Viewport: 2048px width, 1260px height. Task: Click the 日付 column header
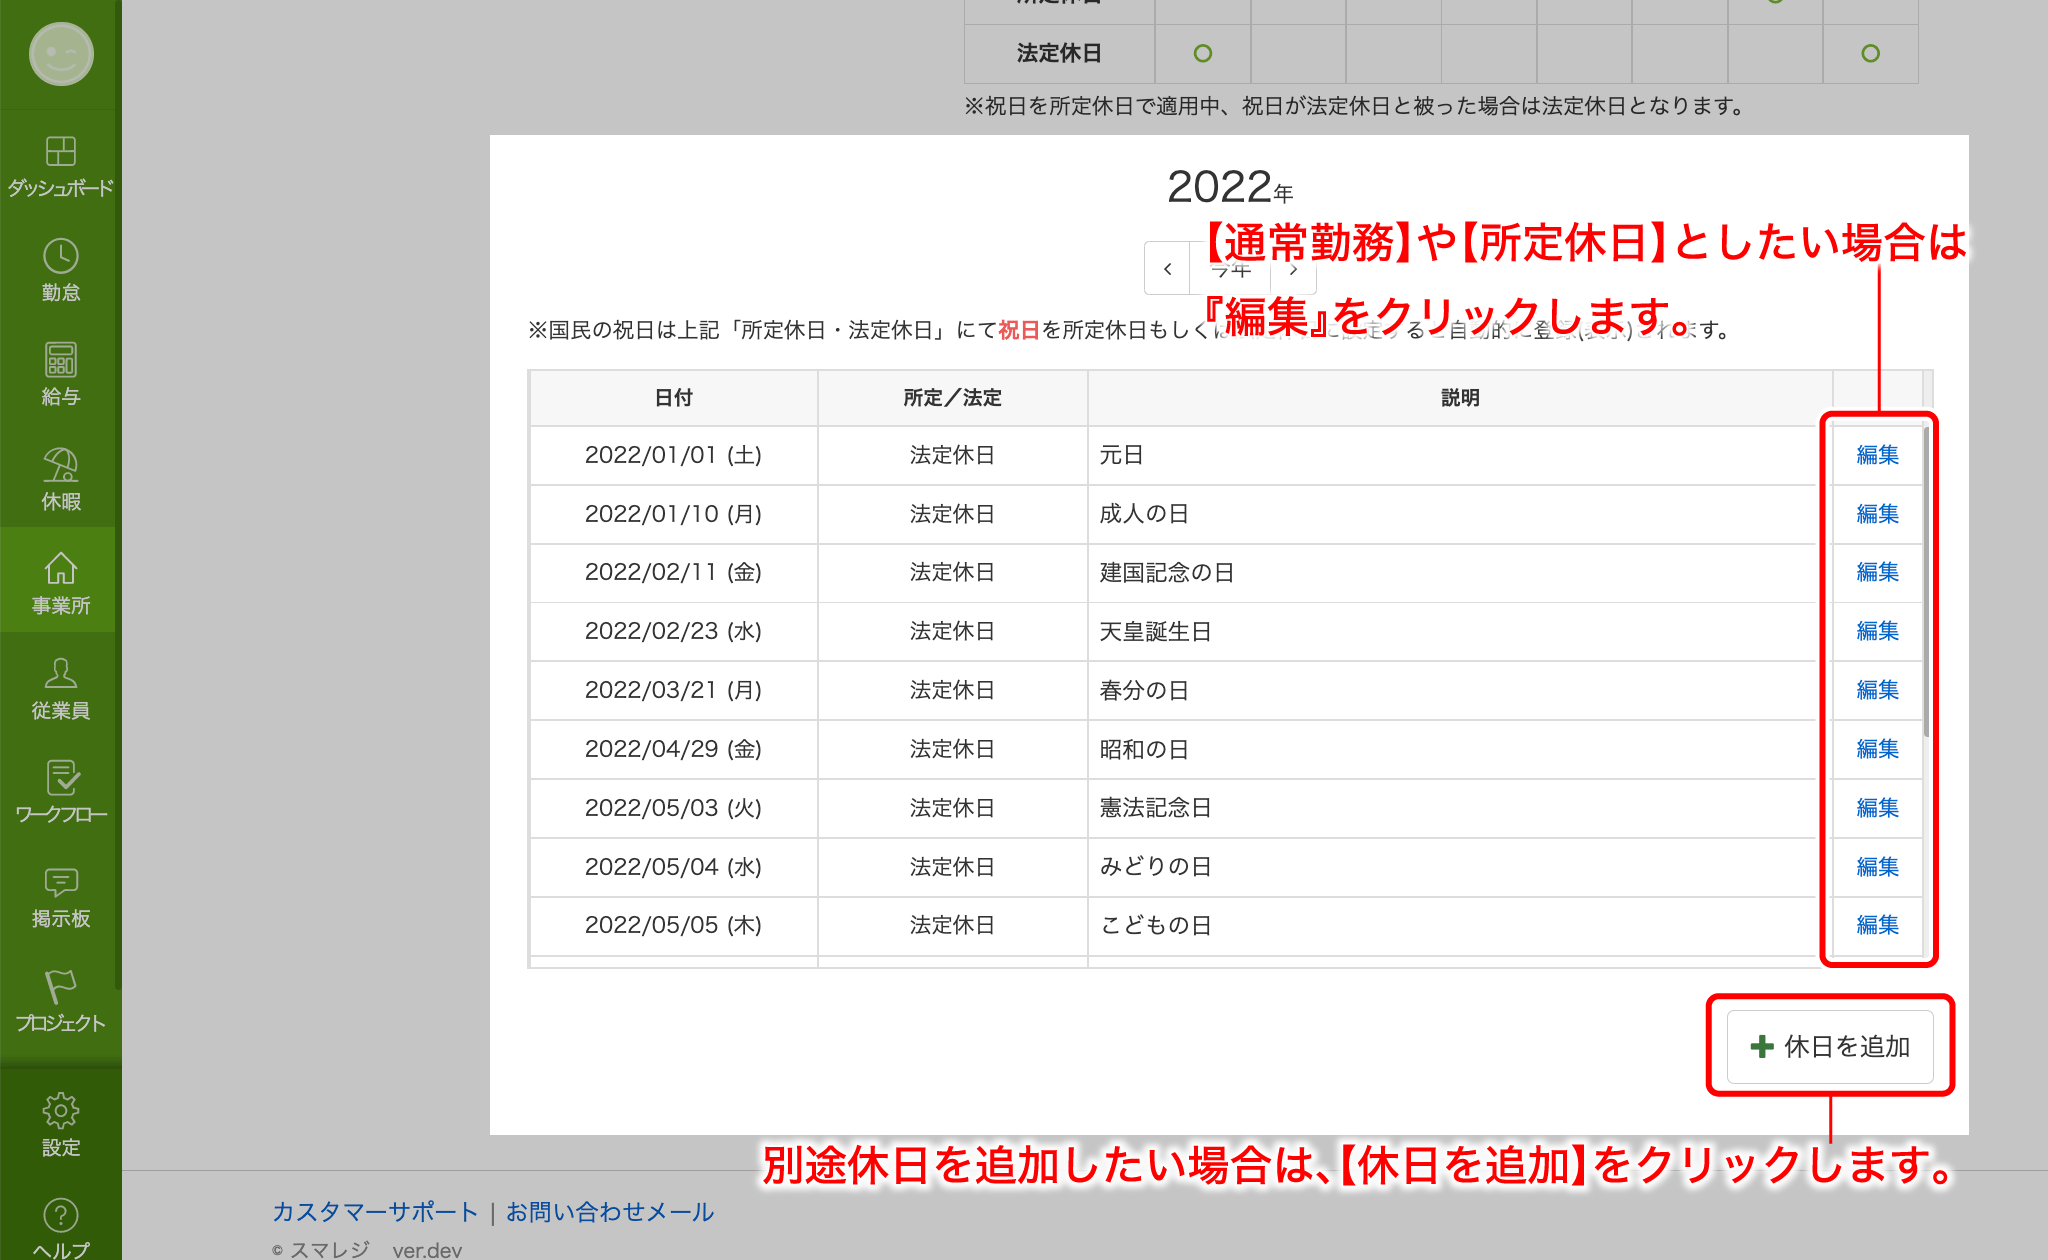point(673,398)
